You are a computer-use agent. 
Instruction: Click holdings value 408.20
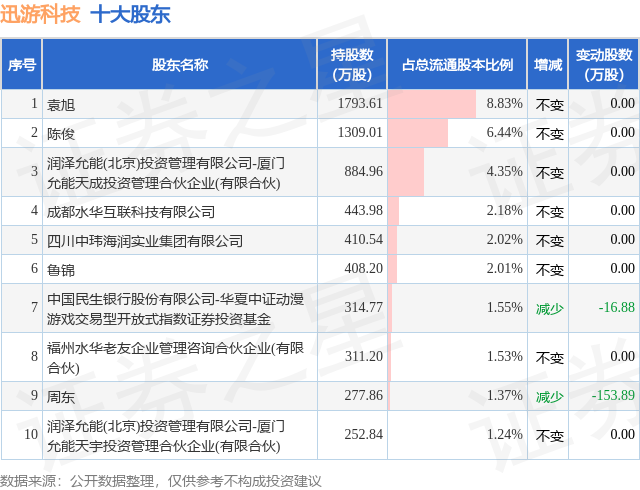point(363,268)
